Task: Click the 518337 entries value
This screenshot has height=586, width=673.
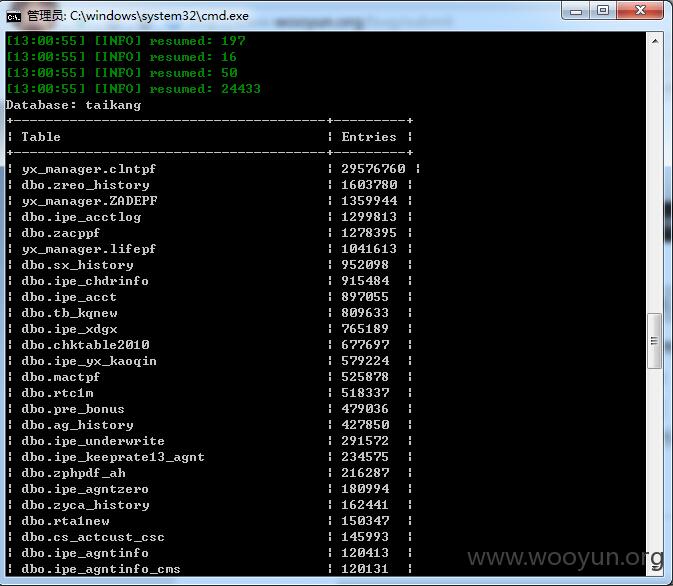Action: [365, 393]
